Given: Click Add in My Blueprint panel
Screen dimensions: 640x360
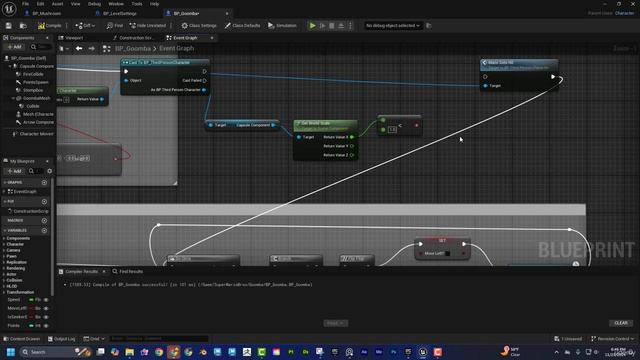Looking at the screenshot, I should 15,171.
